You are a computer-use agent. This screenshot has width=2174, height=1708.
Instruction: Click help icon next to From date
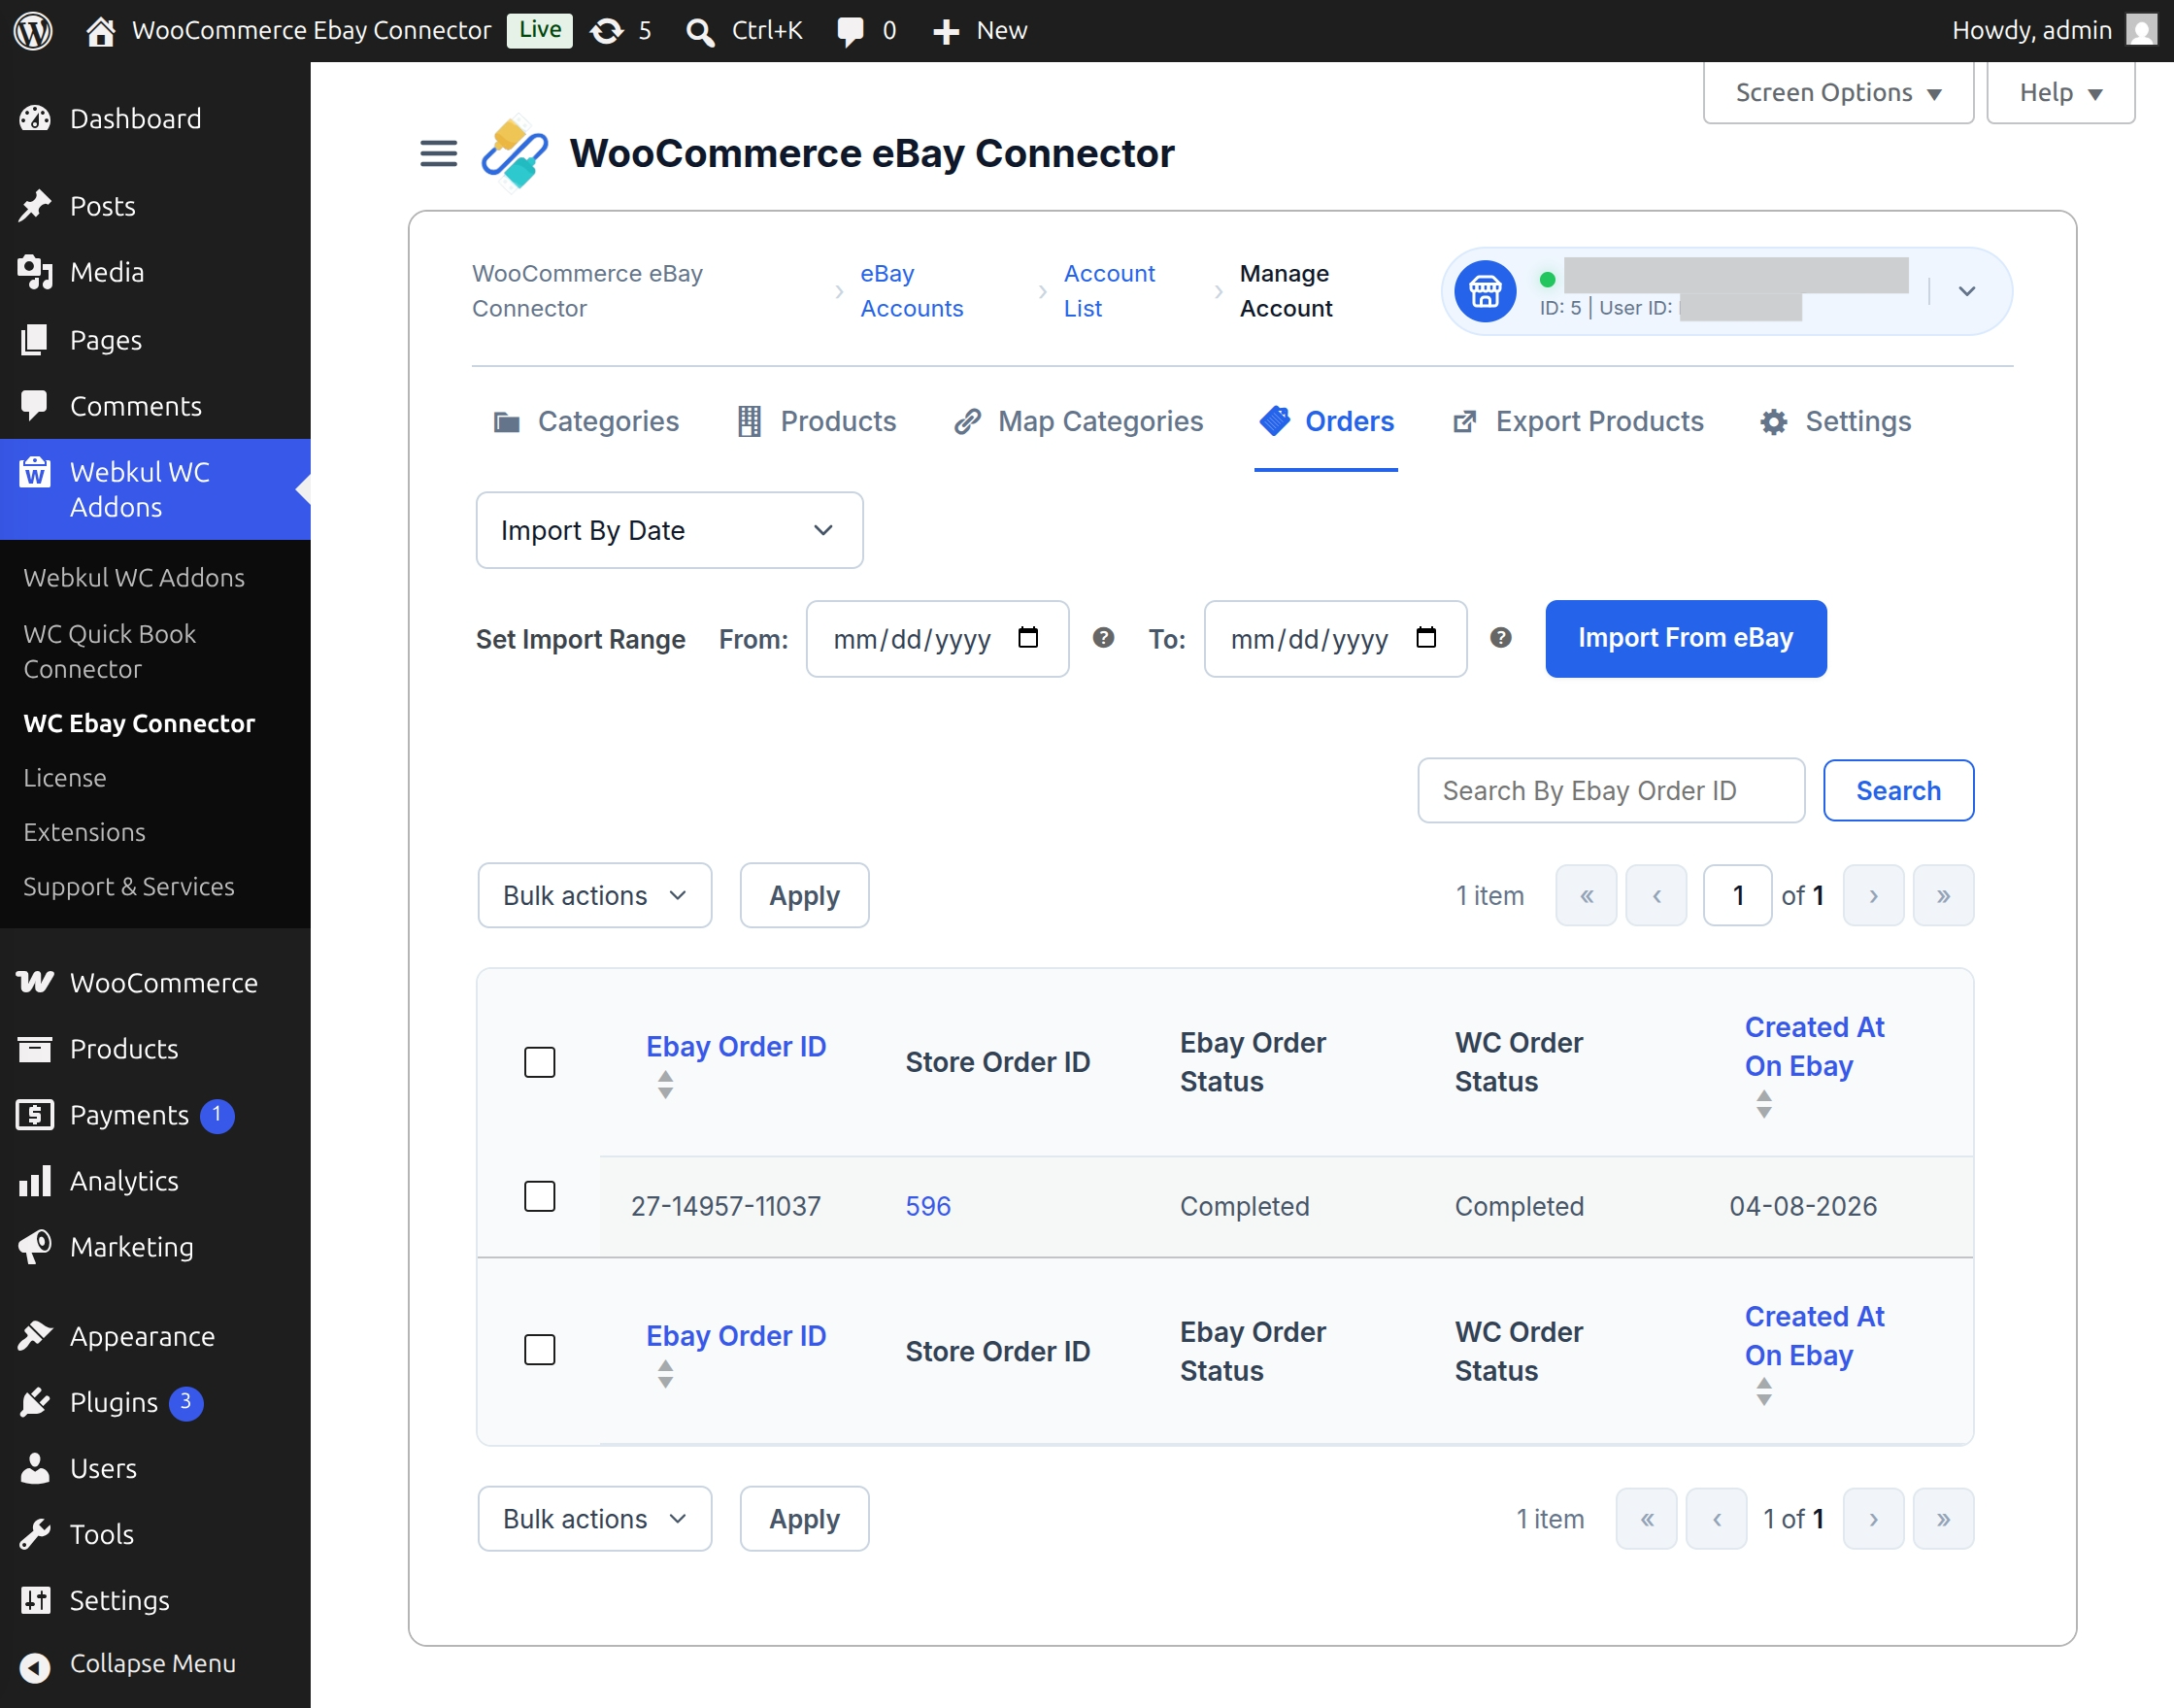[x=1103, y=638]
